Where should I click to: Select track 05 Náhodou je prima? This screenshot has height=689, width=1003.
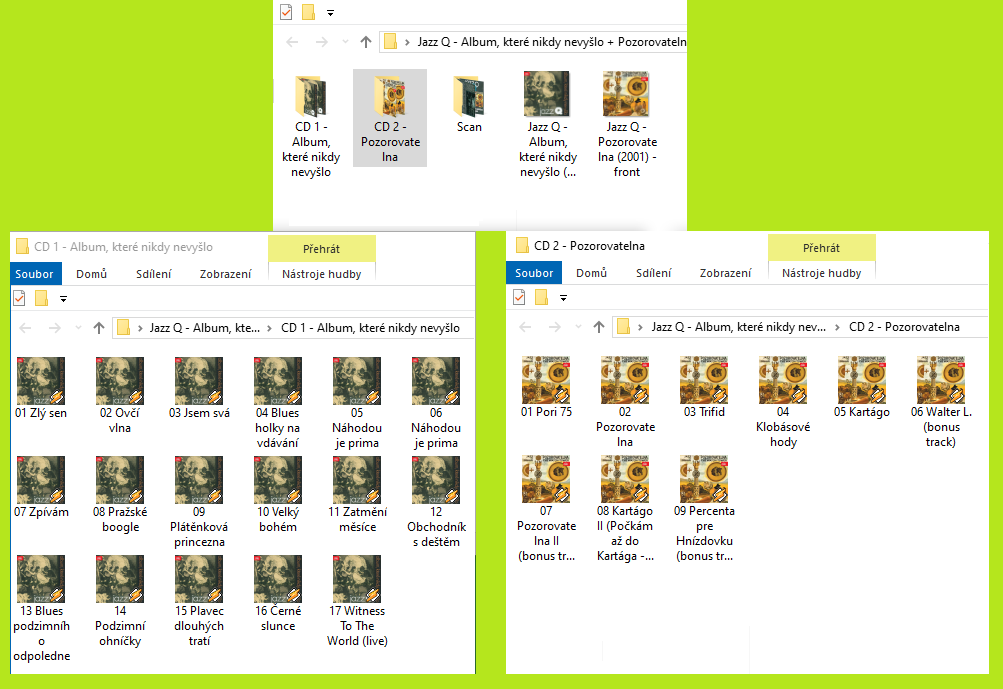357,403
